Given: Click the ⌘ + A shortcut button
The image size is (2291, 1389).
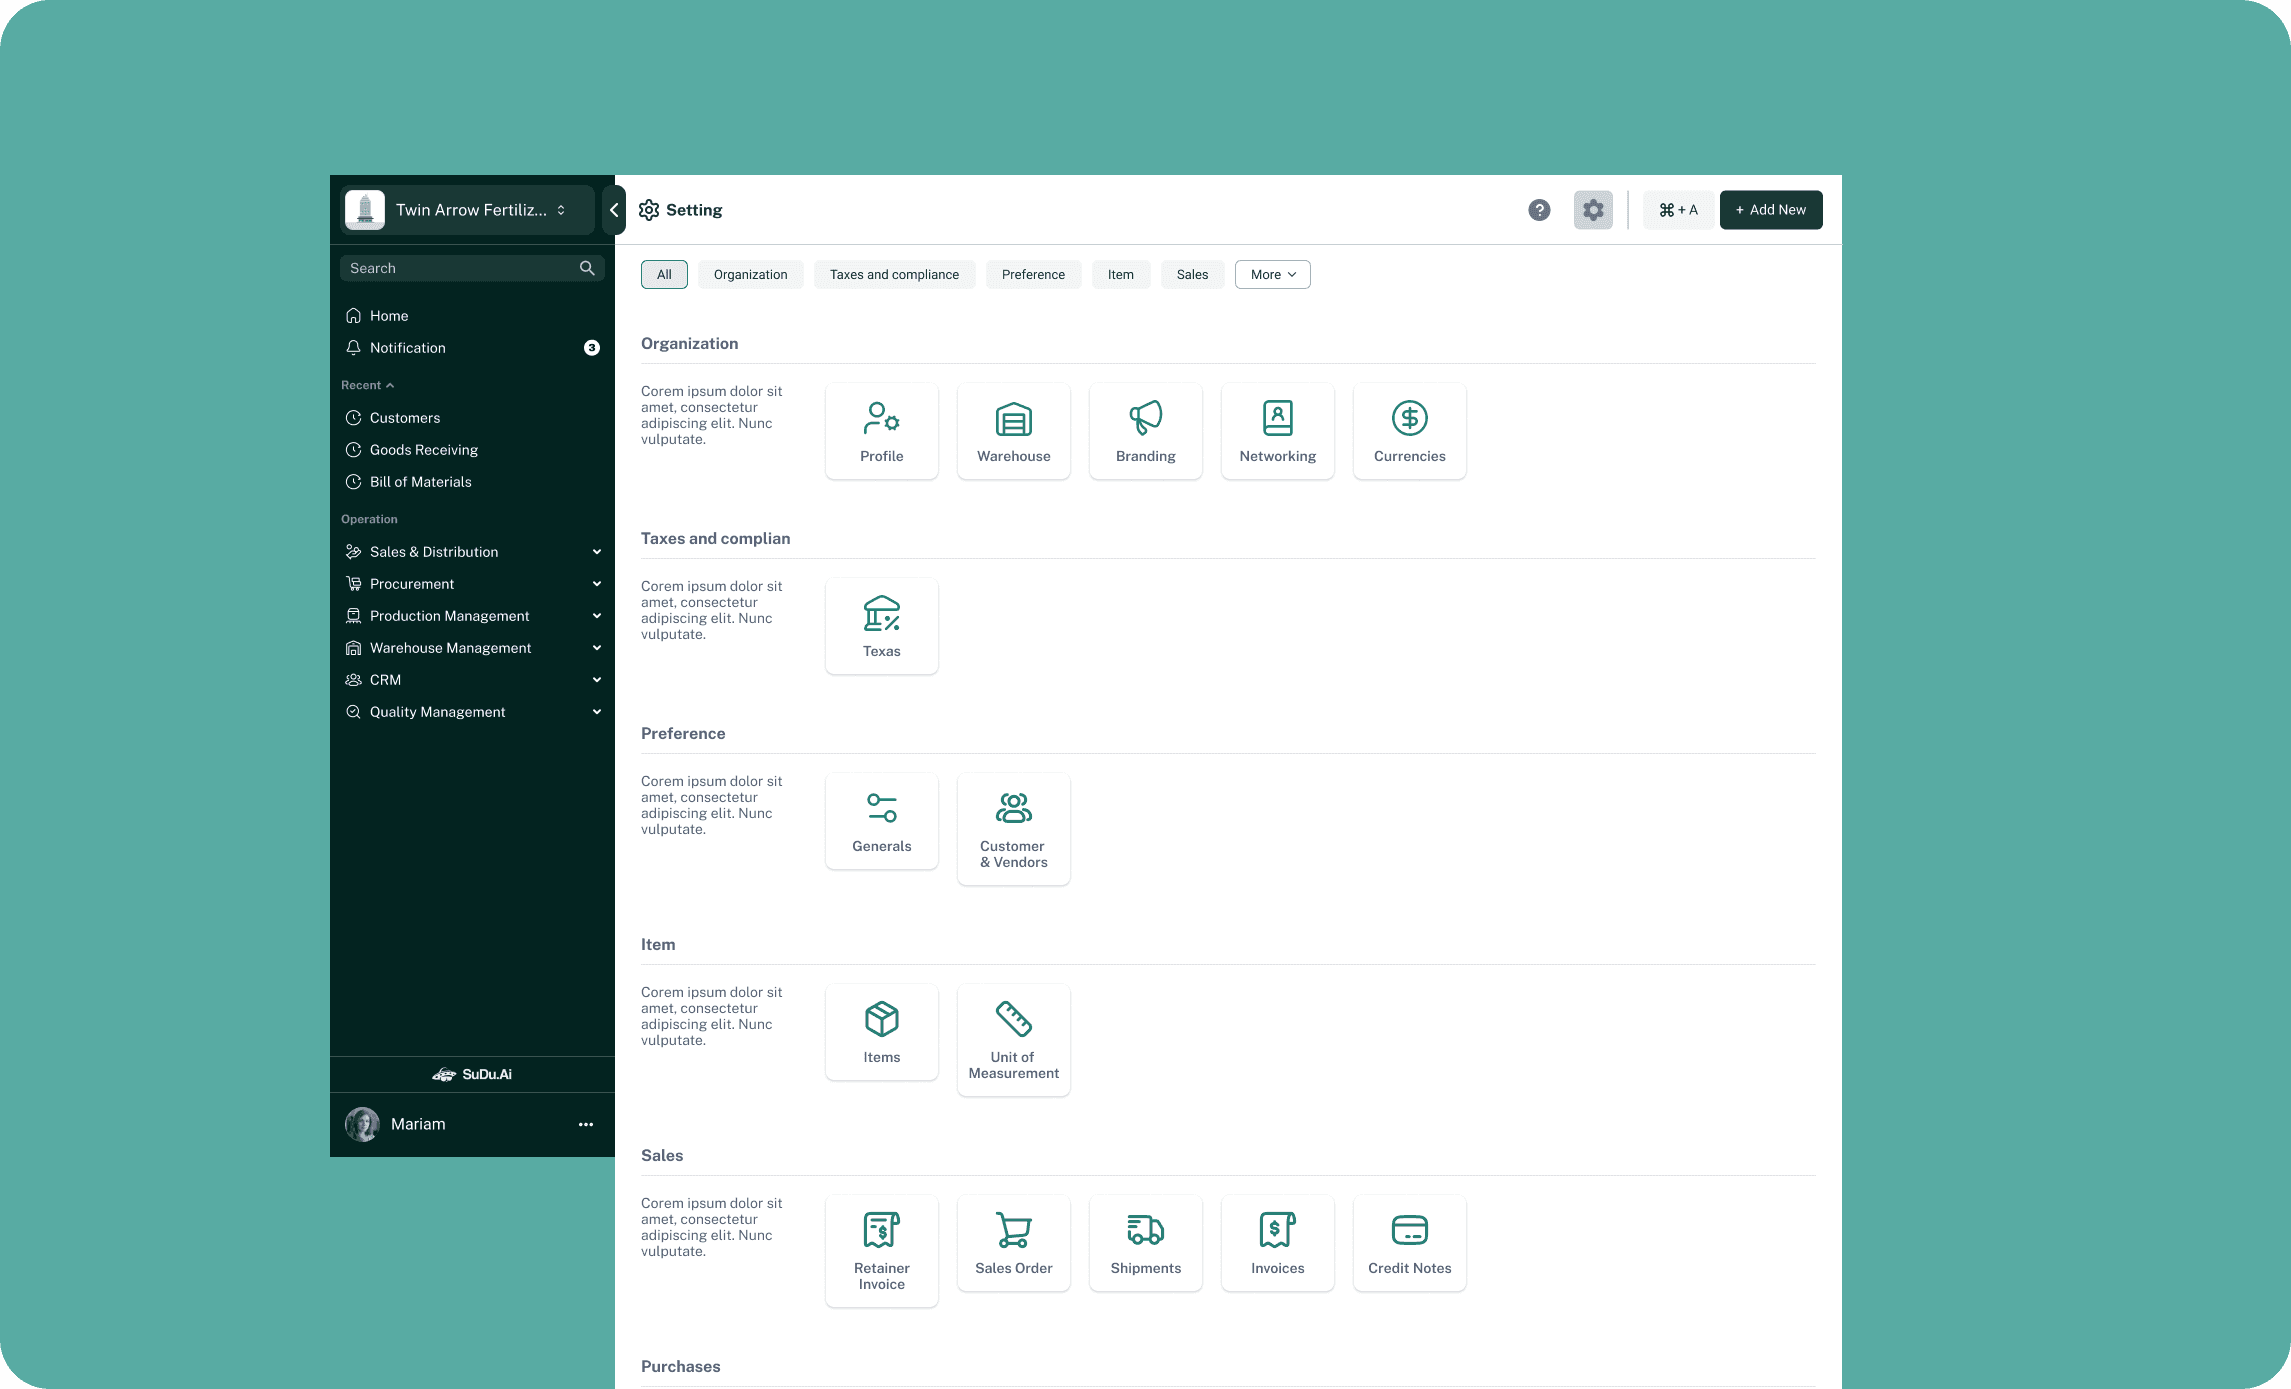Looking at the screenshot, I should tap(1678, 210).
